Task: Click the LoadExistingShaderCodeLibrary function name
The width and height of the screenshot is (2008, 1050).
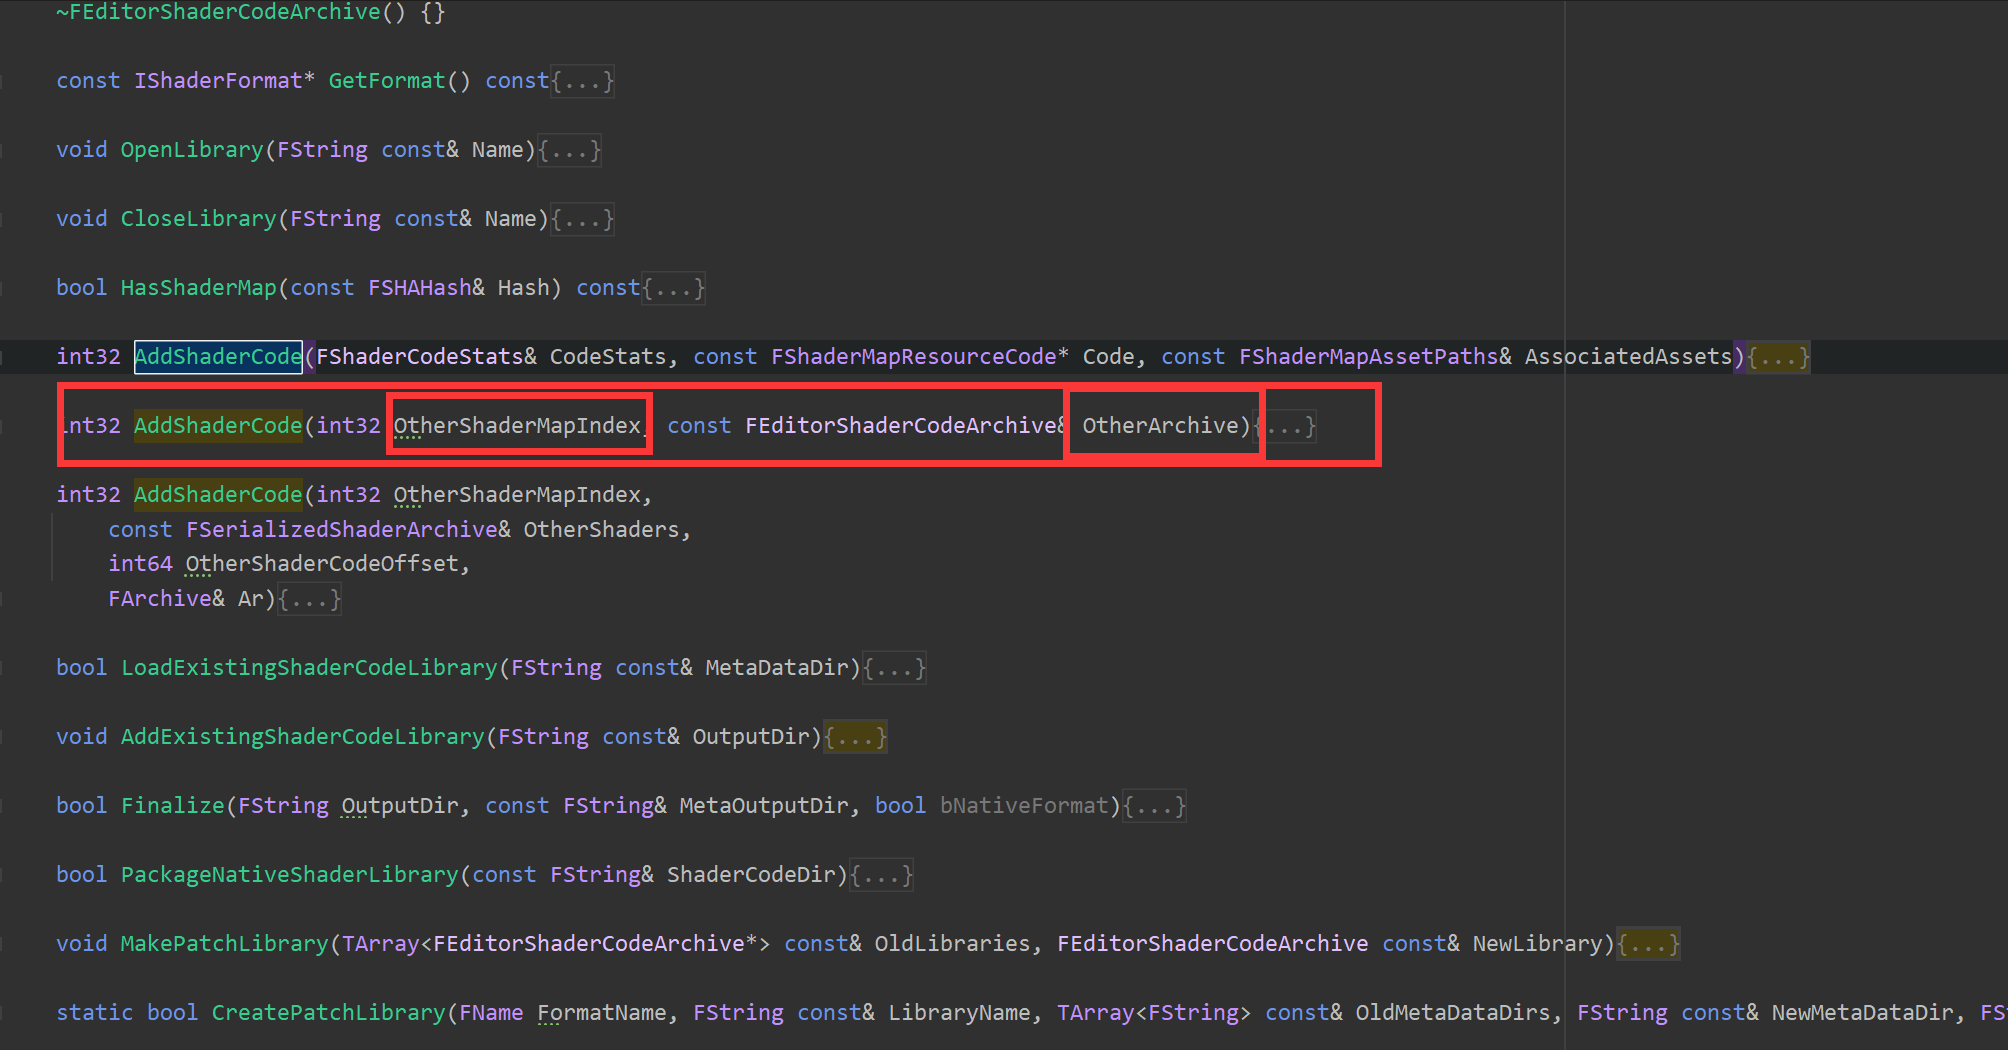Action: 309,668
